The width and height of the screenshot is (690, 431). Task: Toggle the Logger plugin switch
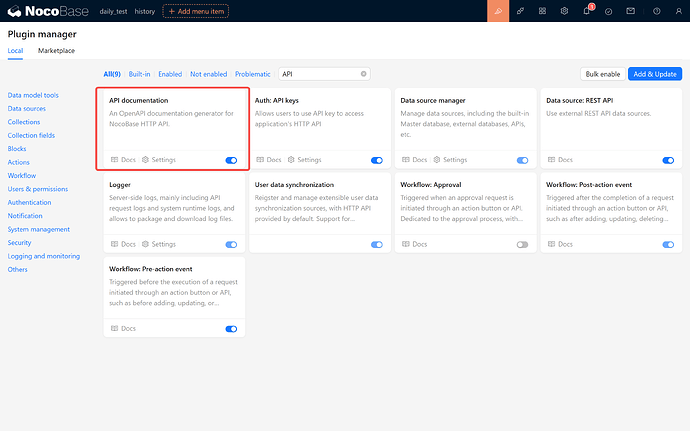click(x=231, y=244)
